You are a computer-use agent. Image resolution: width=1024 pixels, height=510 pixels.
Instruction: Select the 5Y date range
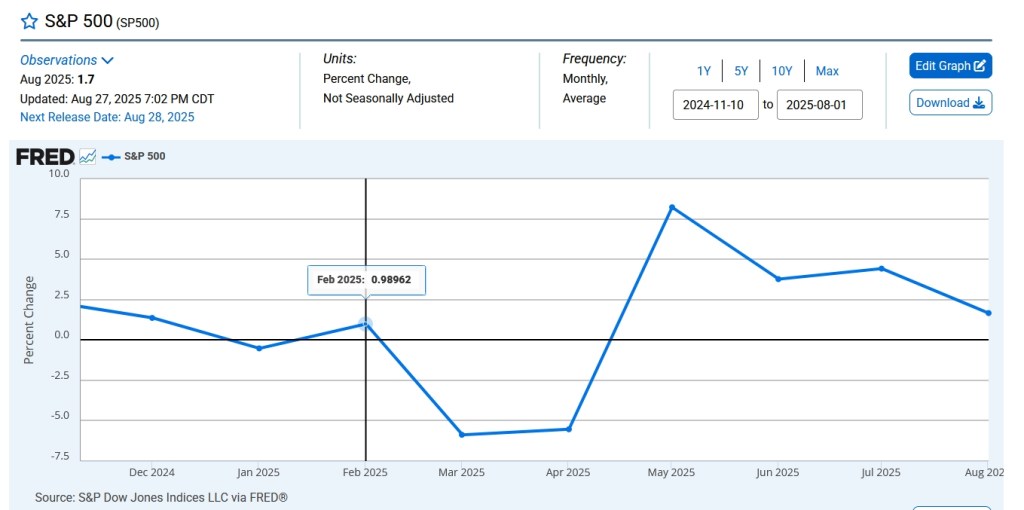tap(741, 71)
